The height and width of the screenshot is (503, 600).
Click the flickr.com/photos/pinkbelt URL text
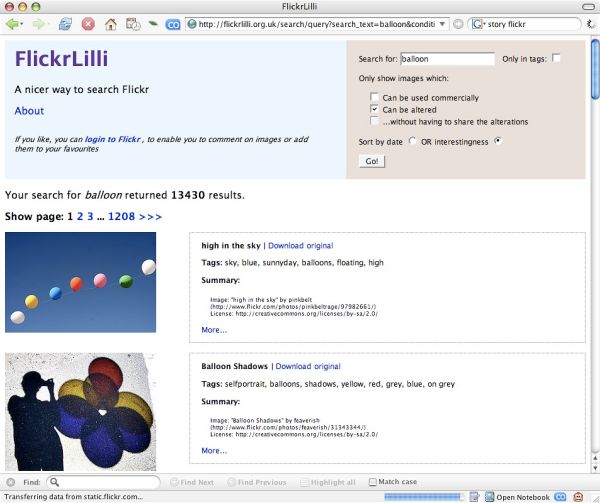pyautogui.click(x=293, y=306)
